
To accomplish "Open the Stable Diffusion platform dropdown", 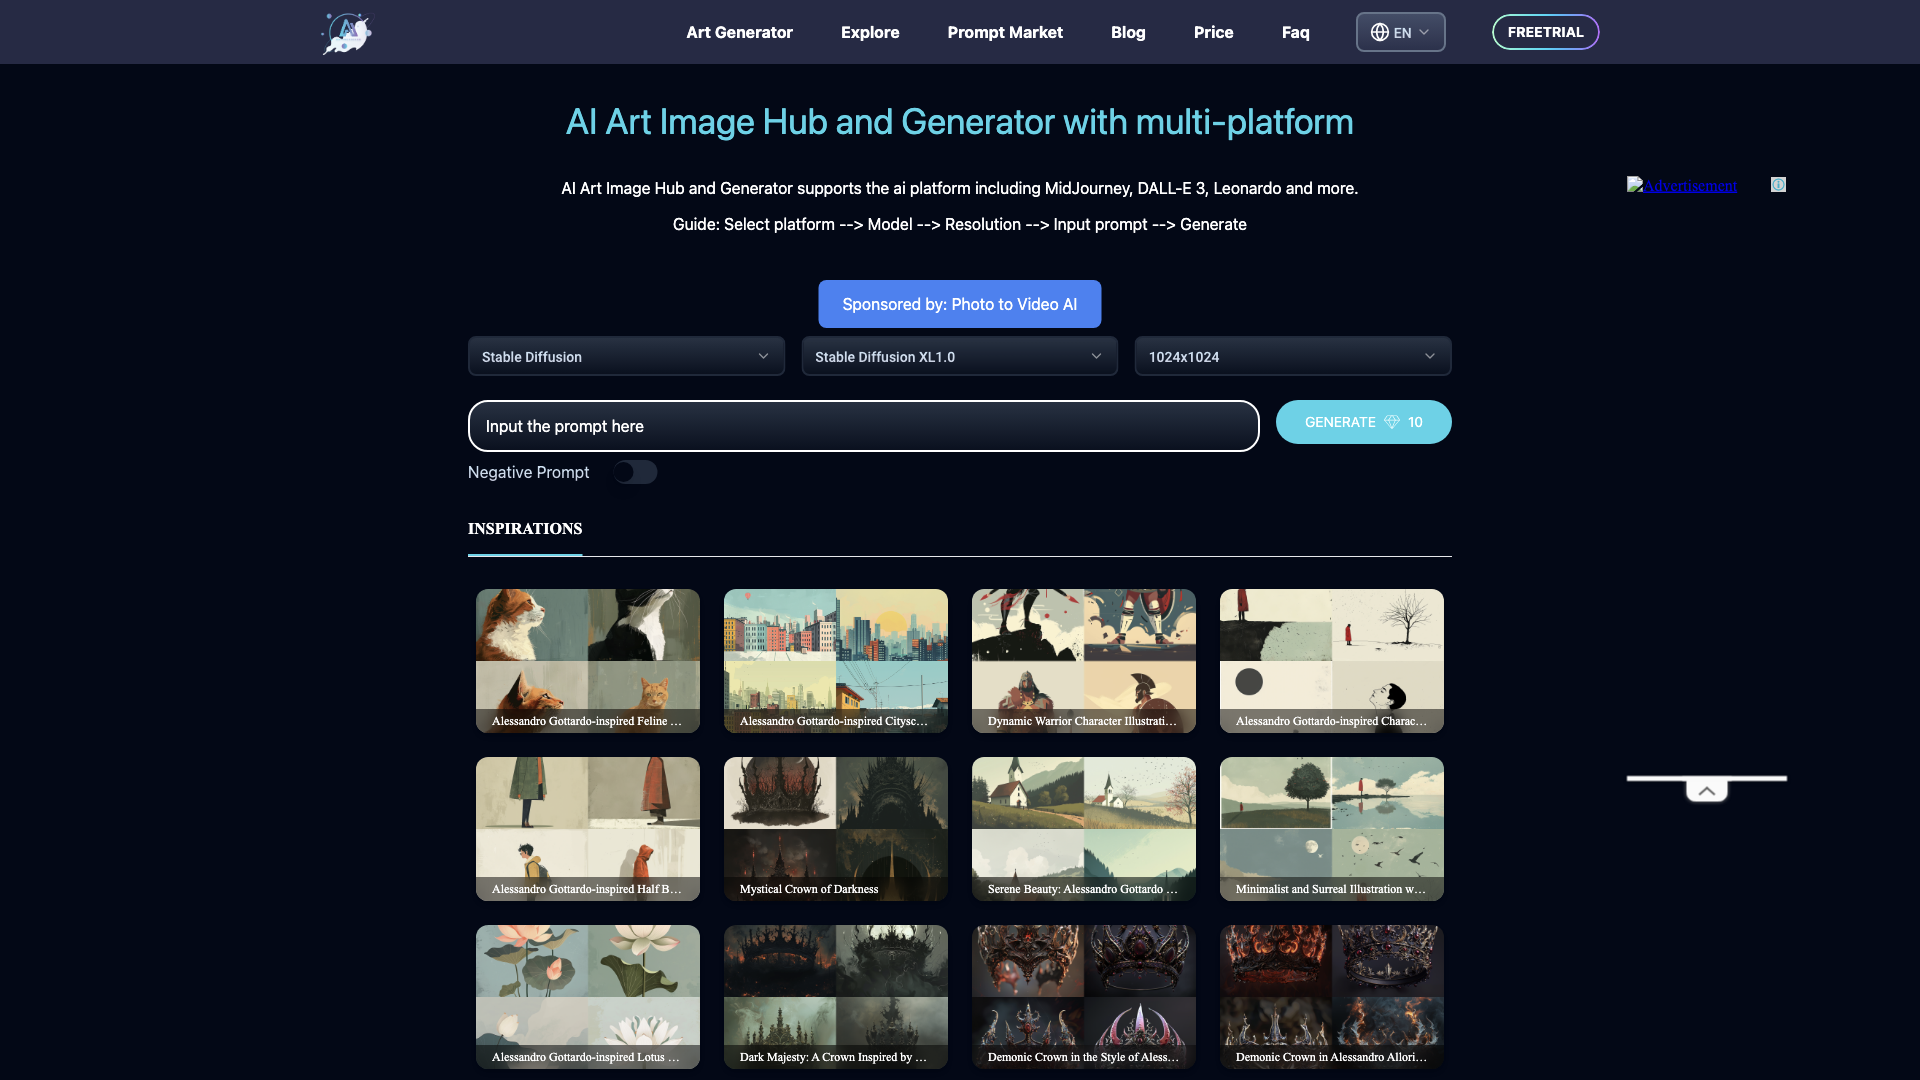I will point(626,357).
